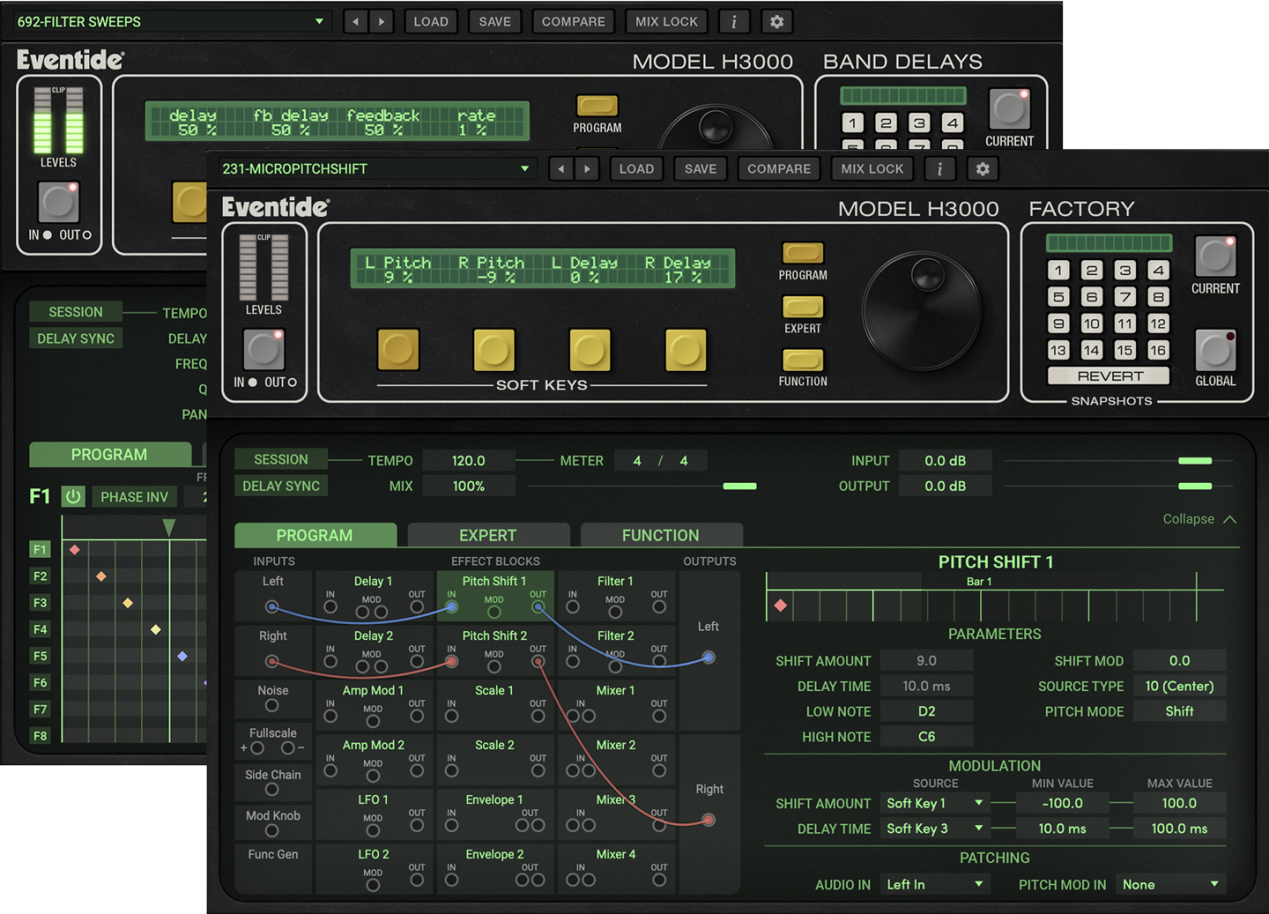Image resolution: width=1269 pixels, height=914 pixels.
Task: Toggle F1 filter power button
Action: pos(73,497)
